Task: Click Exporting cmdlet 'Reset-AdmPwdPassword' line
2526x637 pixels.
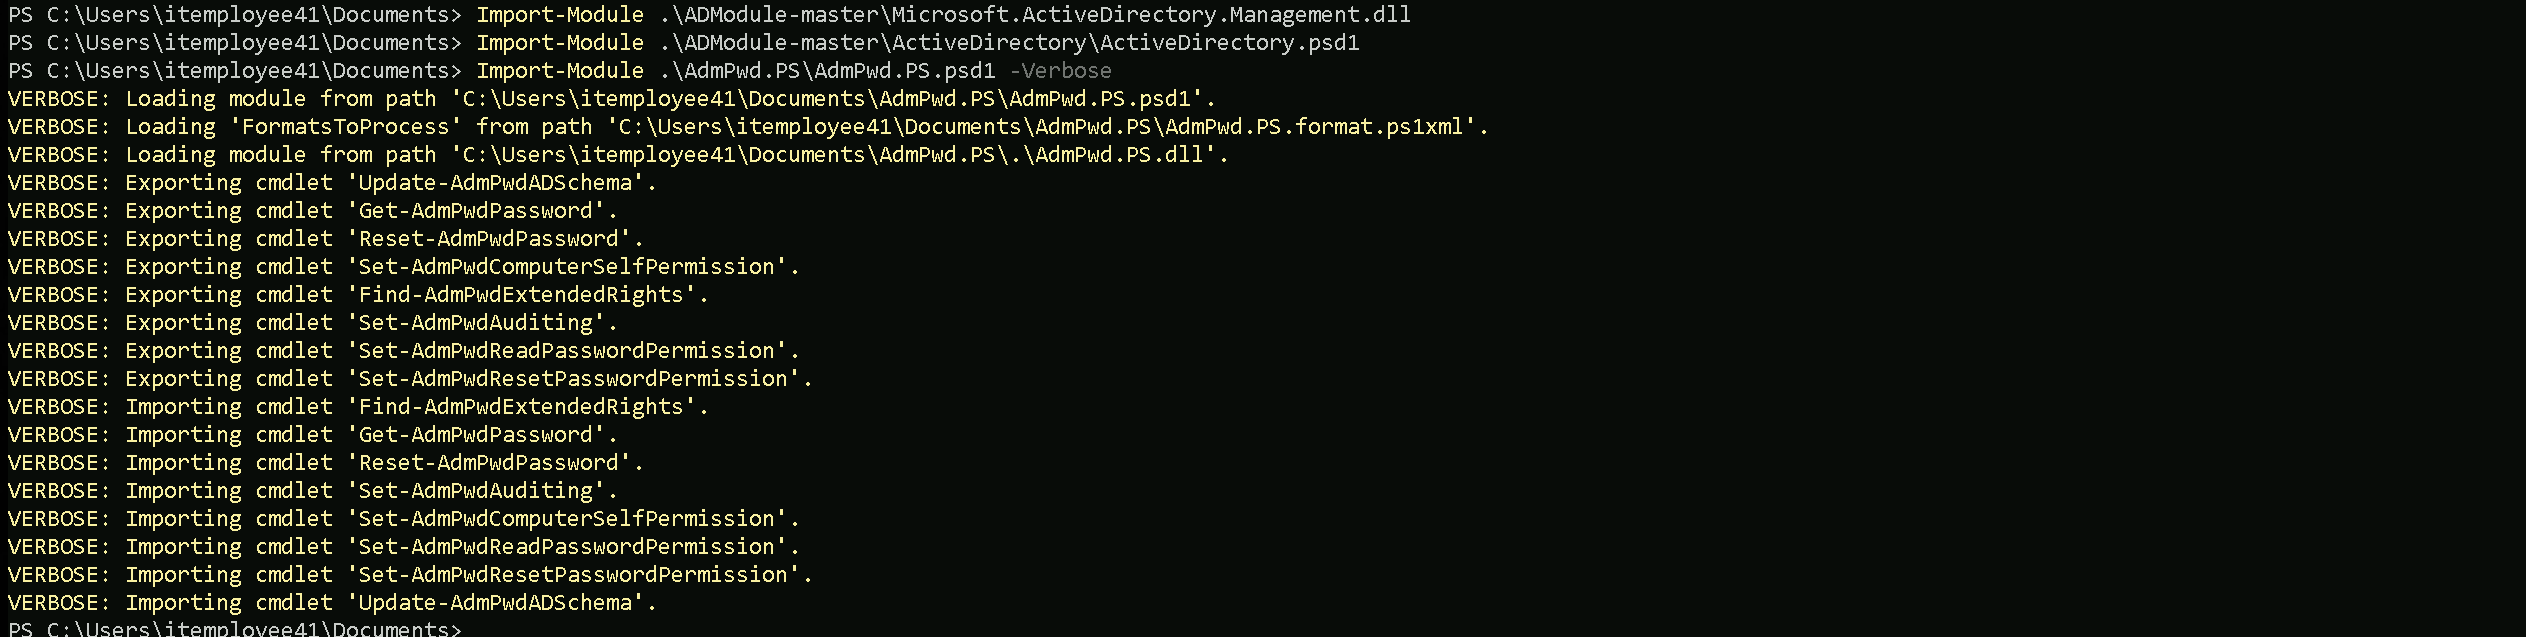Action: click(326, 239)
